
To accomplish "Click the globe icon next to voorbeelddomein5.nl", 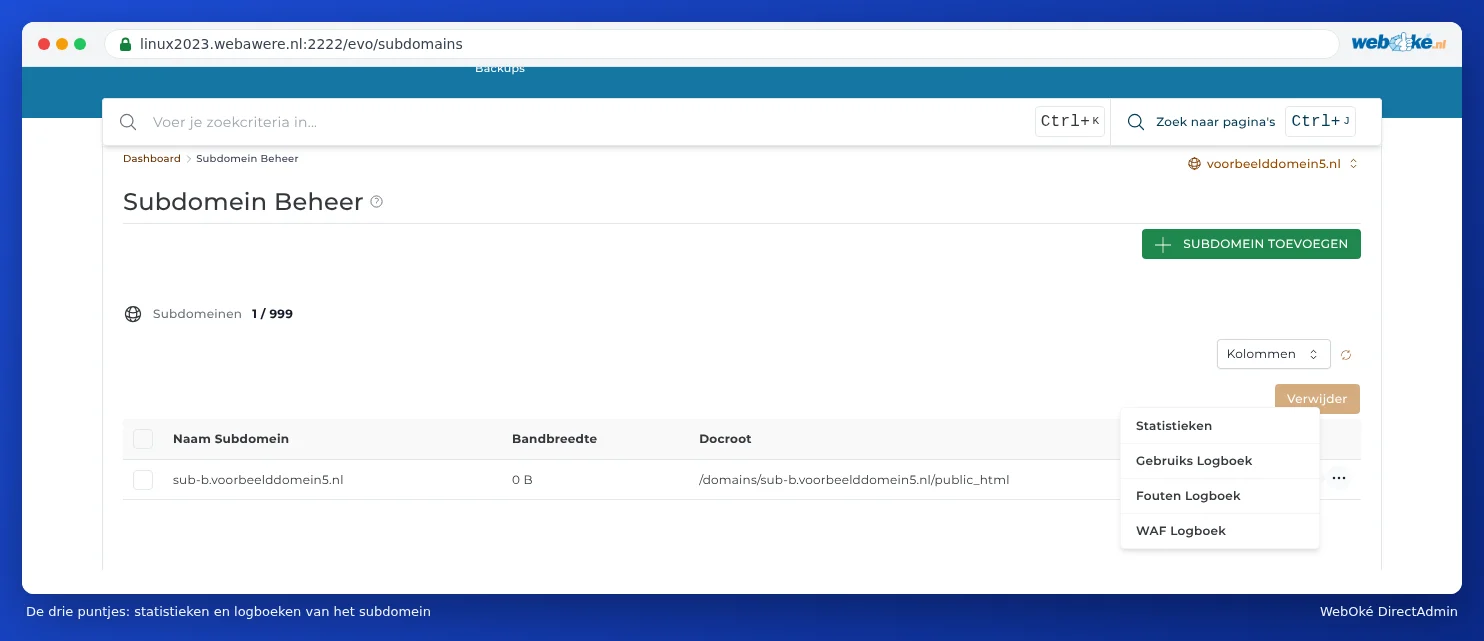I will coord(1194,163).
